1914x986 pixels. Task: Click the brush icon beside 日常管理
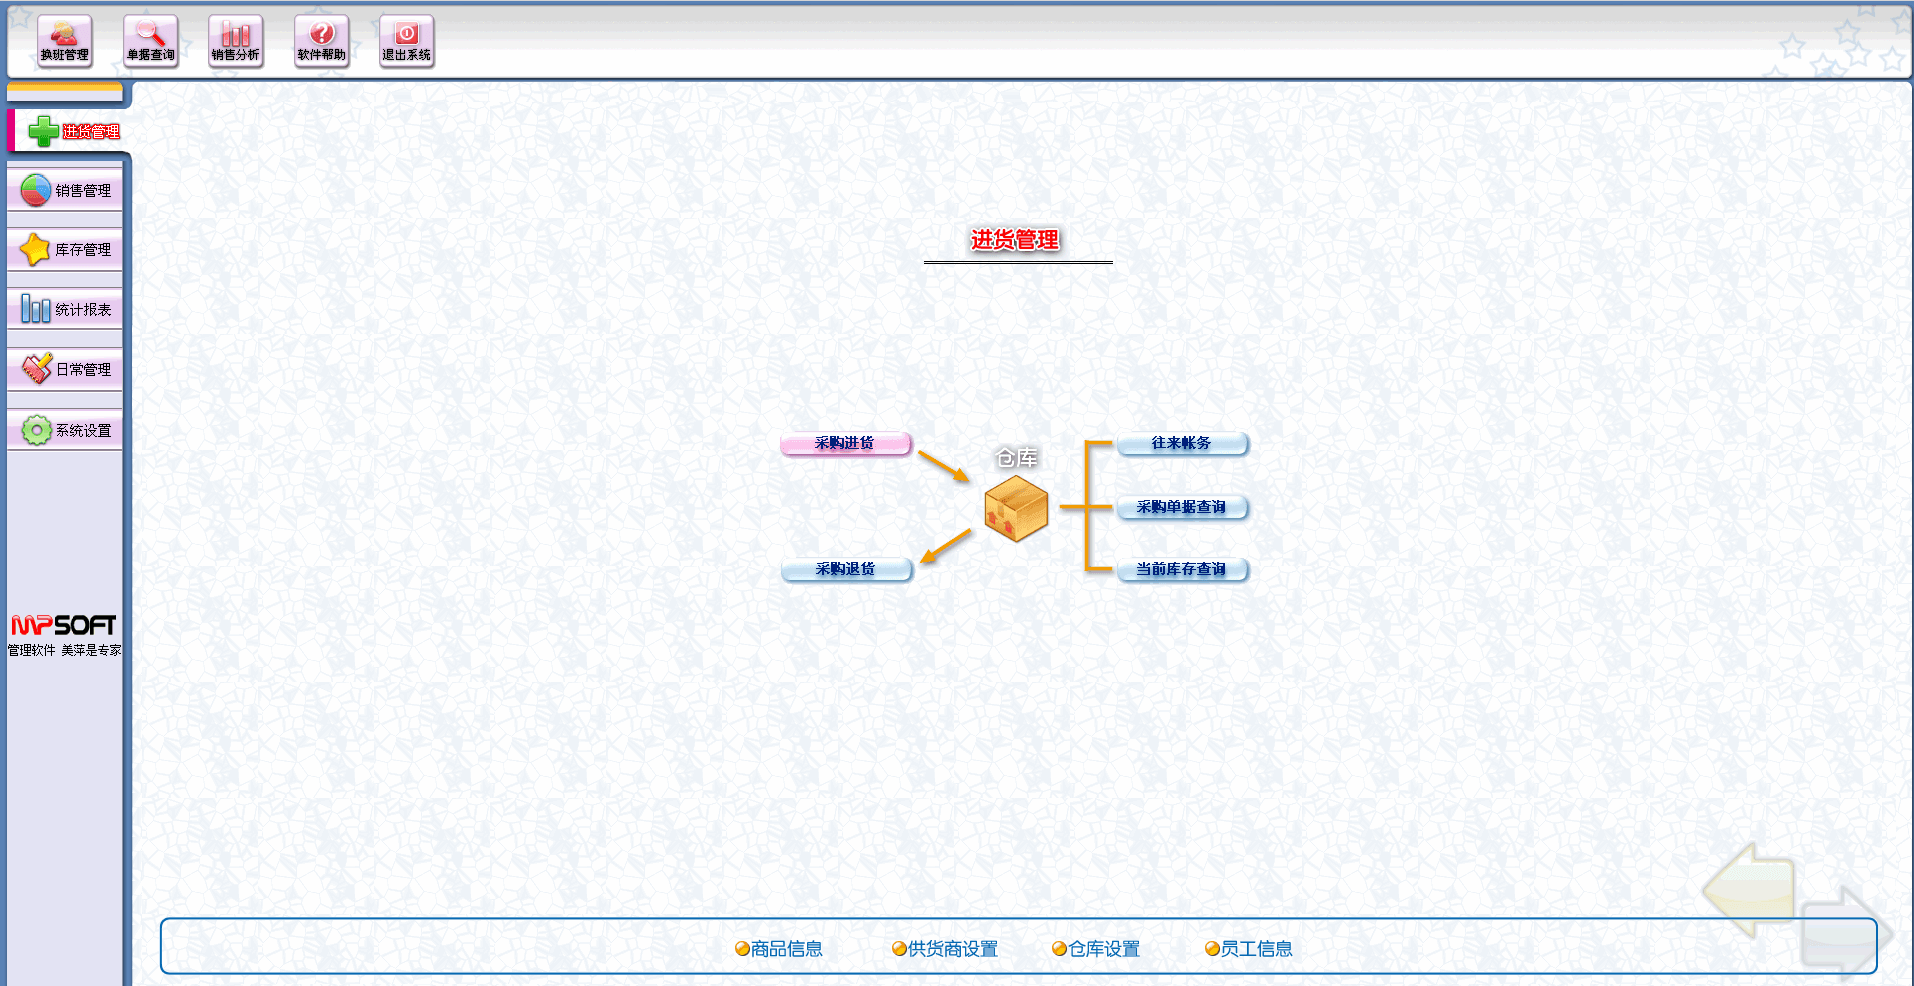pyautogui.click(x=36, y=369)
